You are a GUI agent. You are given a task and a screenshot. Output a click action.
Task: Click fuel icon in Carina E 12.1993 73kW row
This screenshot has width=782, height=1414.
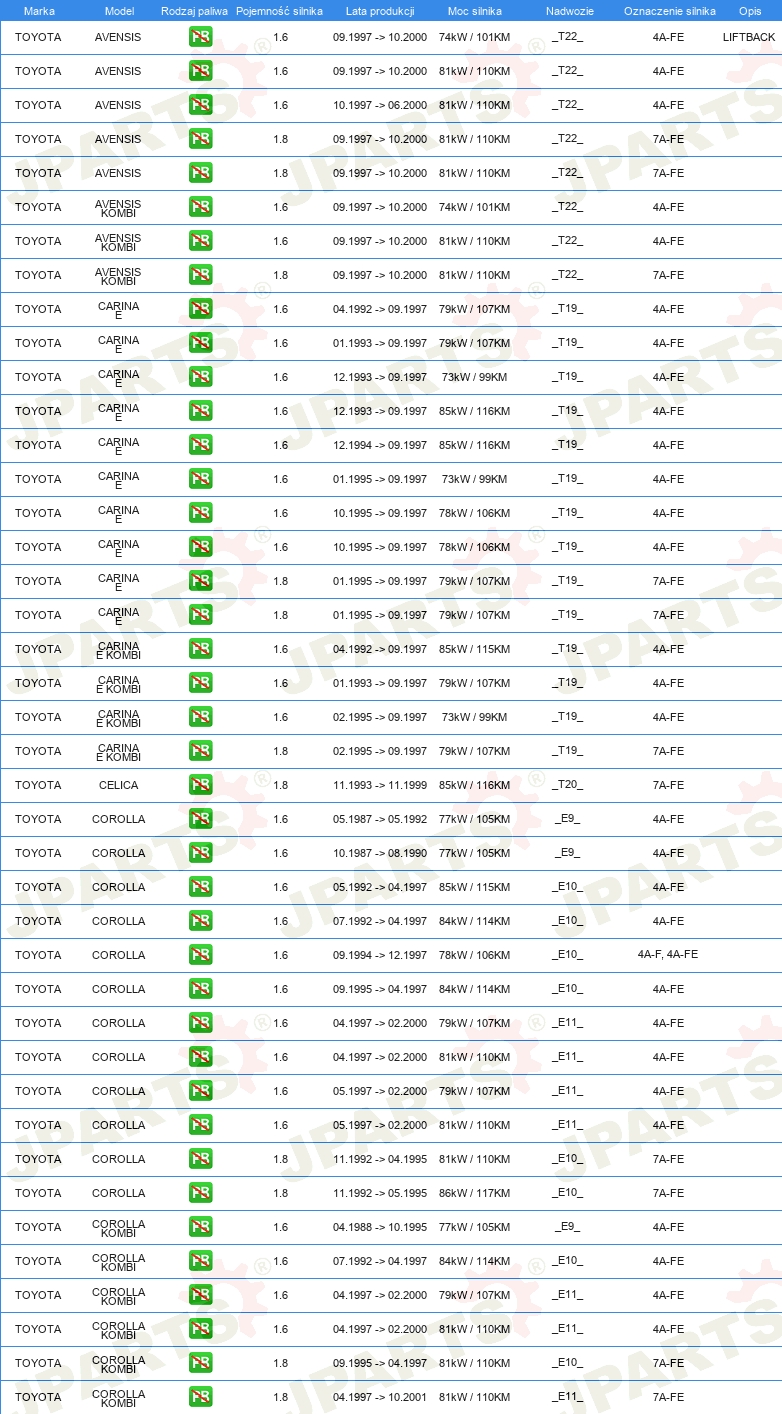click(200, 377)
